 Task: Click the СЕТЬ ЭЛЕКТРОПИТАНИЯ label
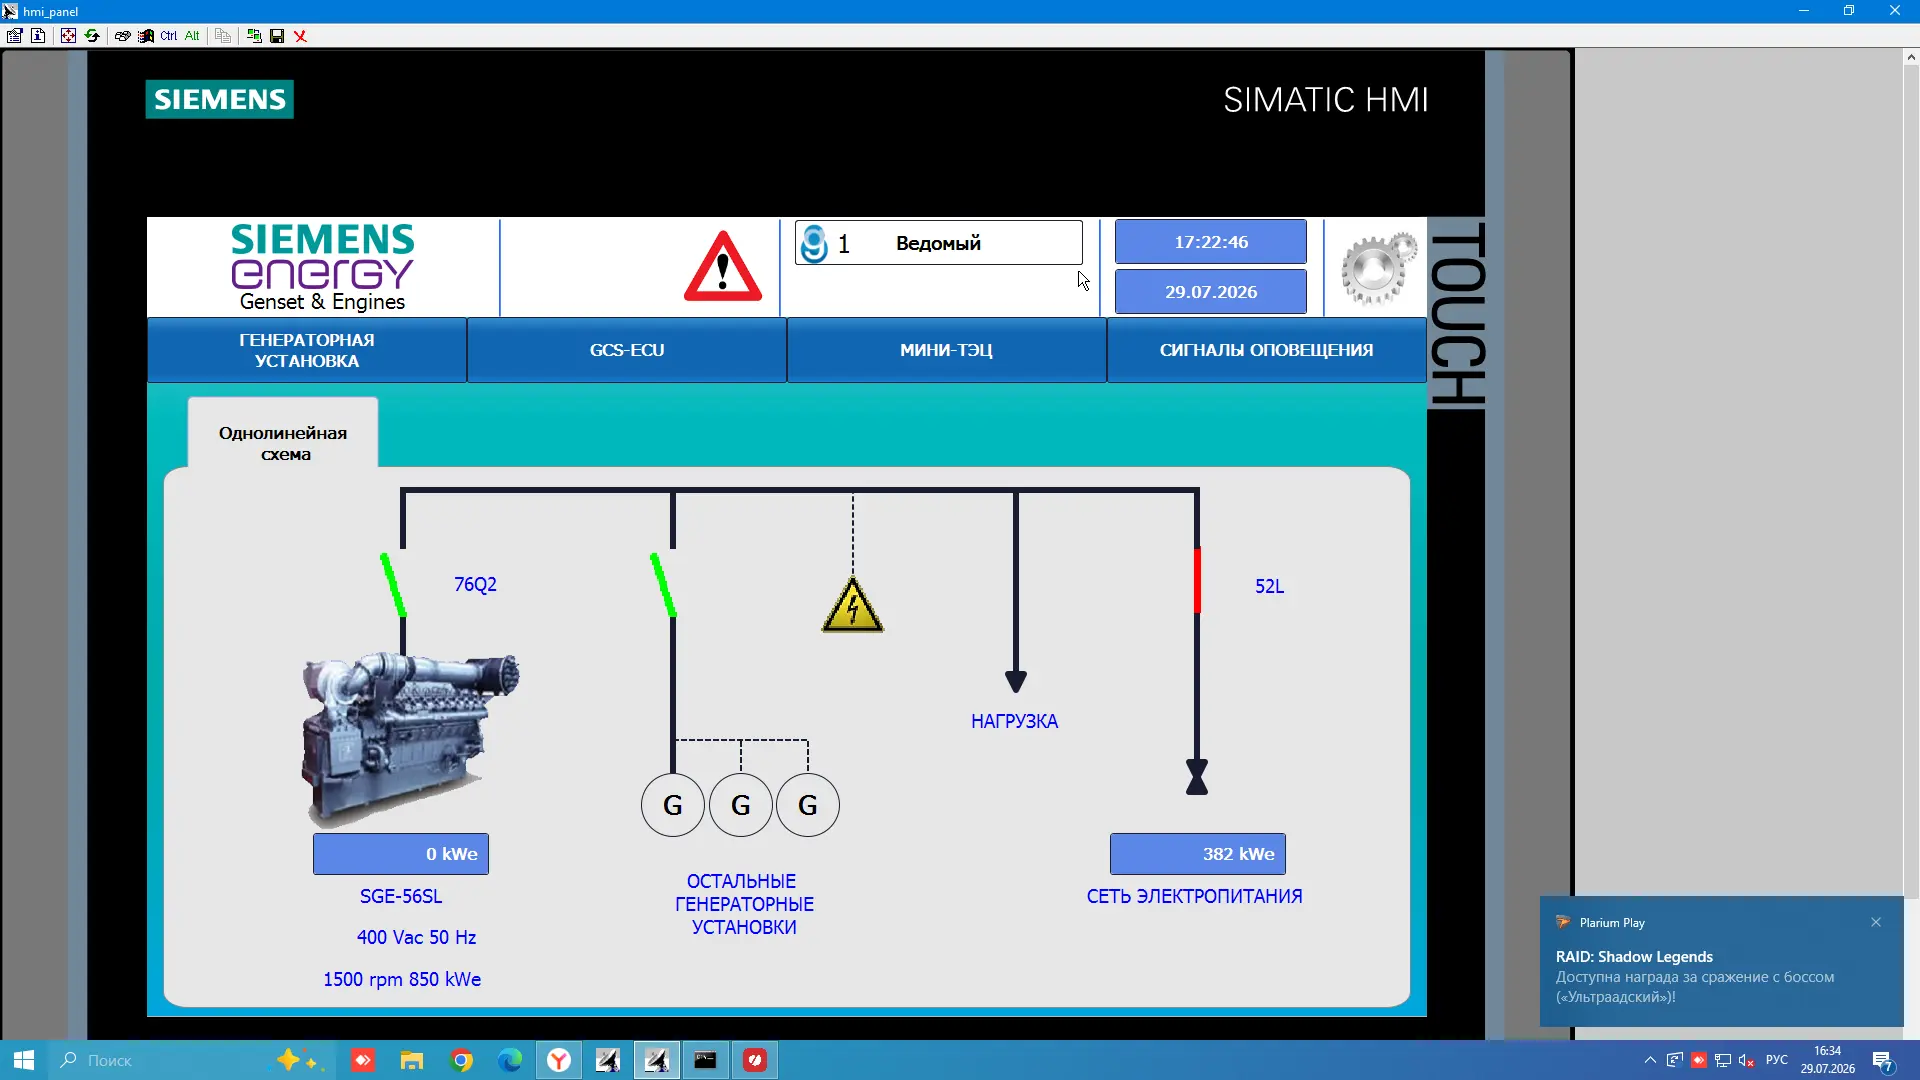1194,897
